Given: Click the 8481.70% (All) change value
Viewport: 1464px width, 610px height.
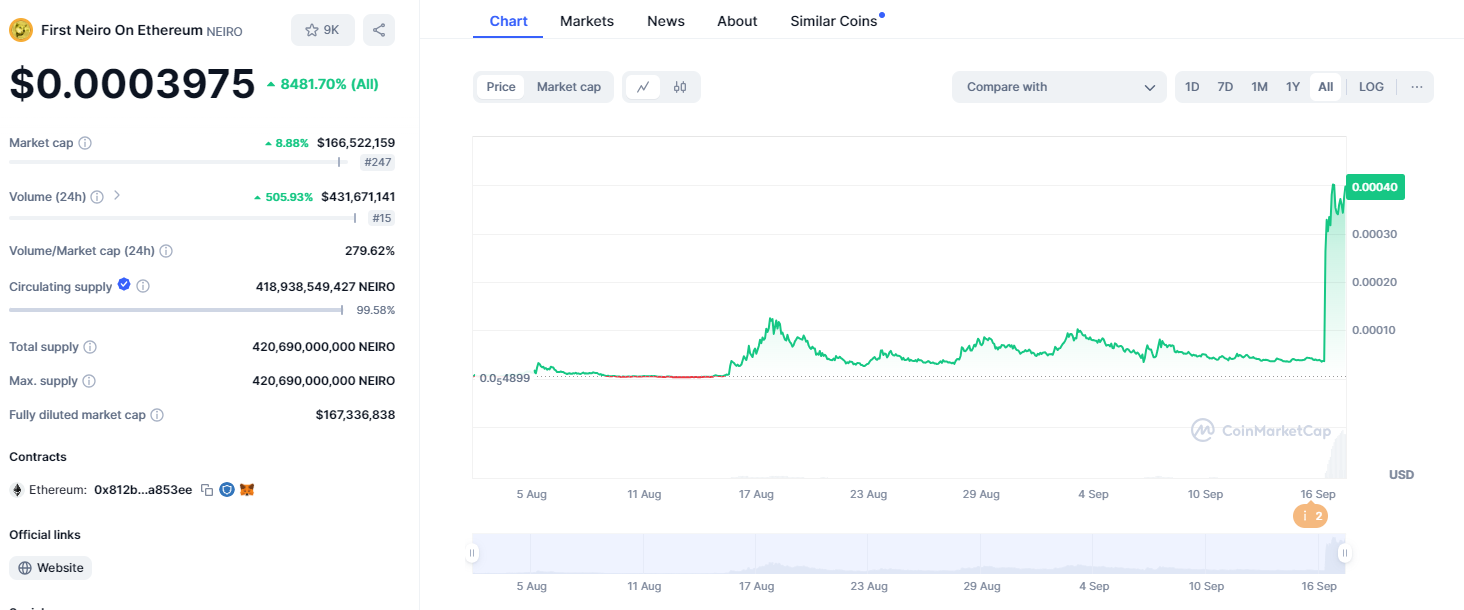Looking at the screenshot, I should [x=322, y=84].
